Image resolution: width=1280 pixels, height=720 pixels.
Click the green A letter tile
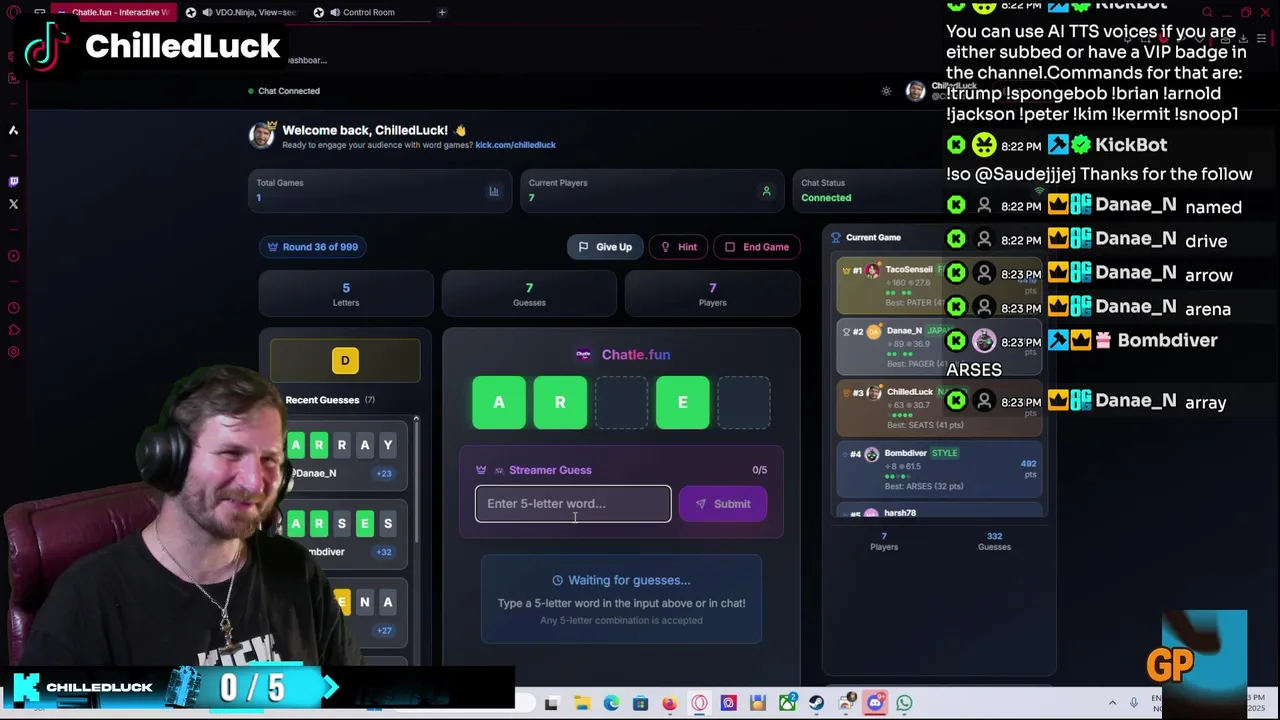tap(499, 402)
